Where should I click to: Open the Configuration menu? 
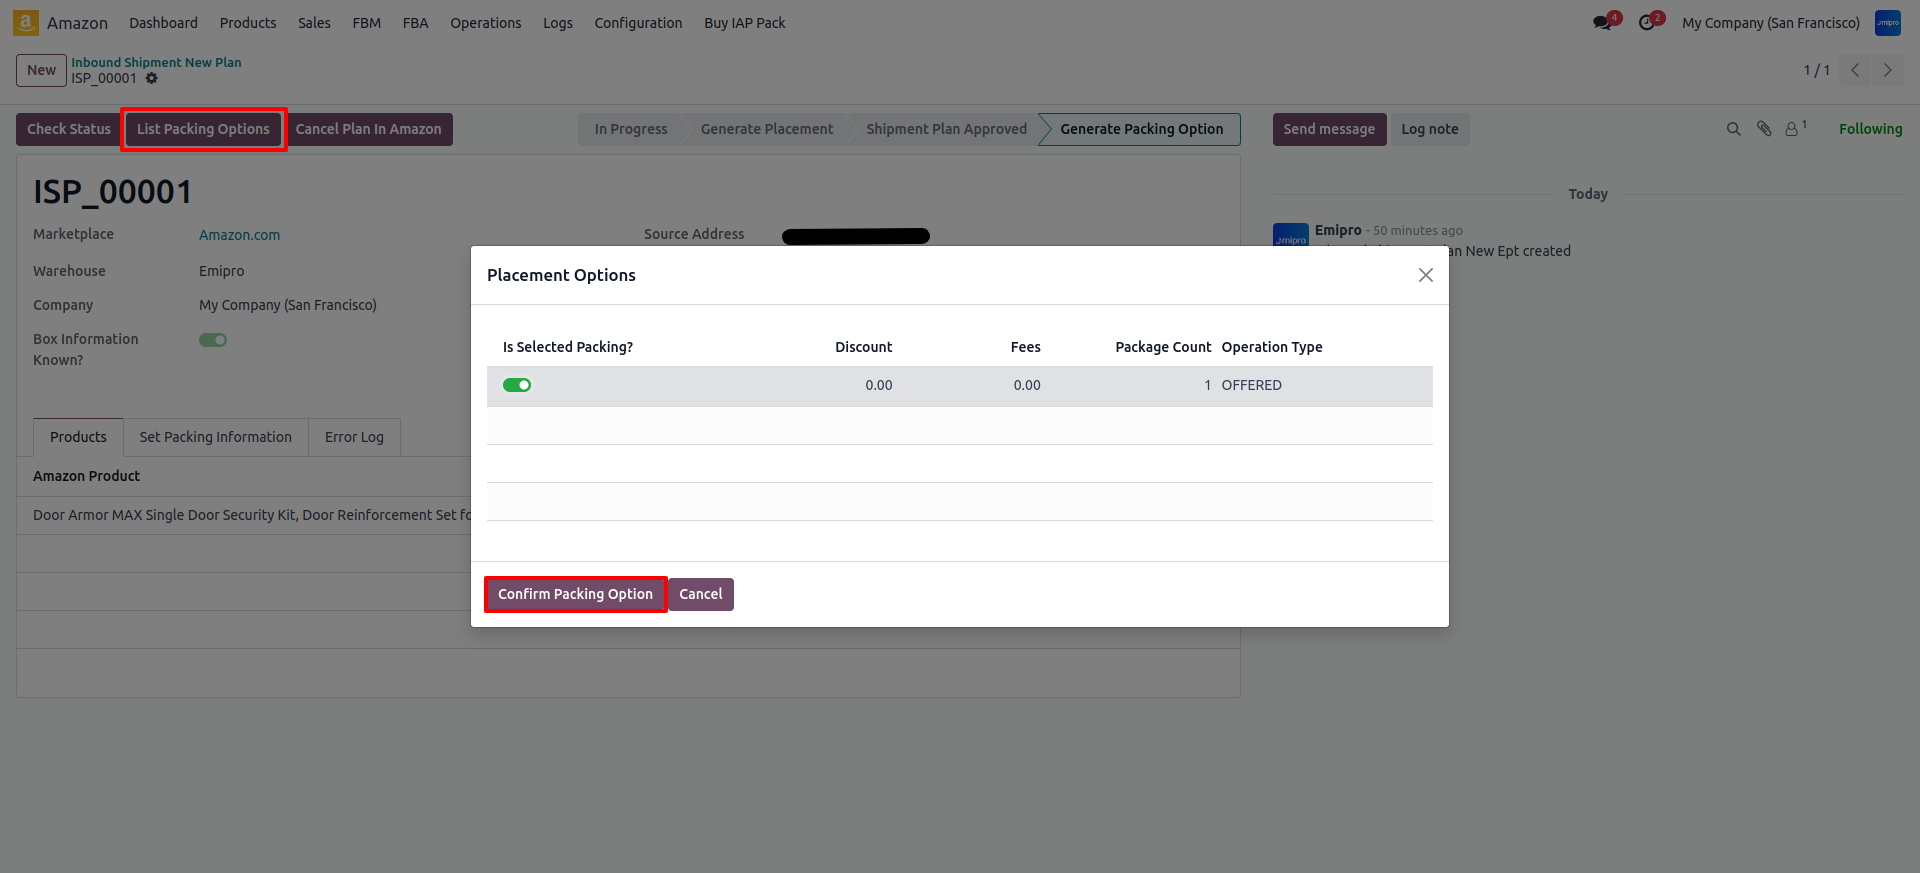[638, 23]
